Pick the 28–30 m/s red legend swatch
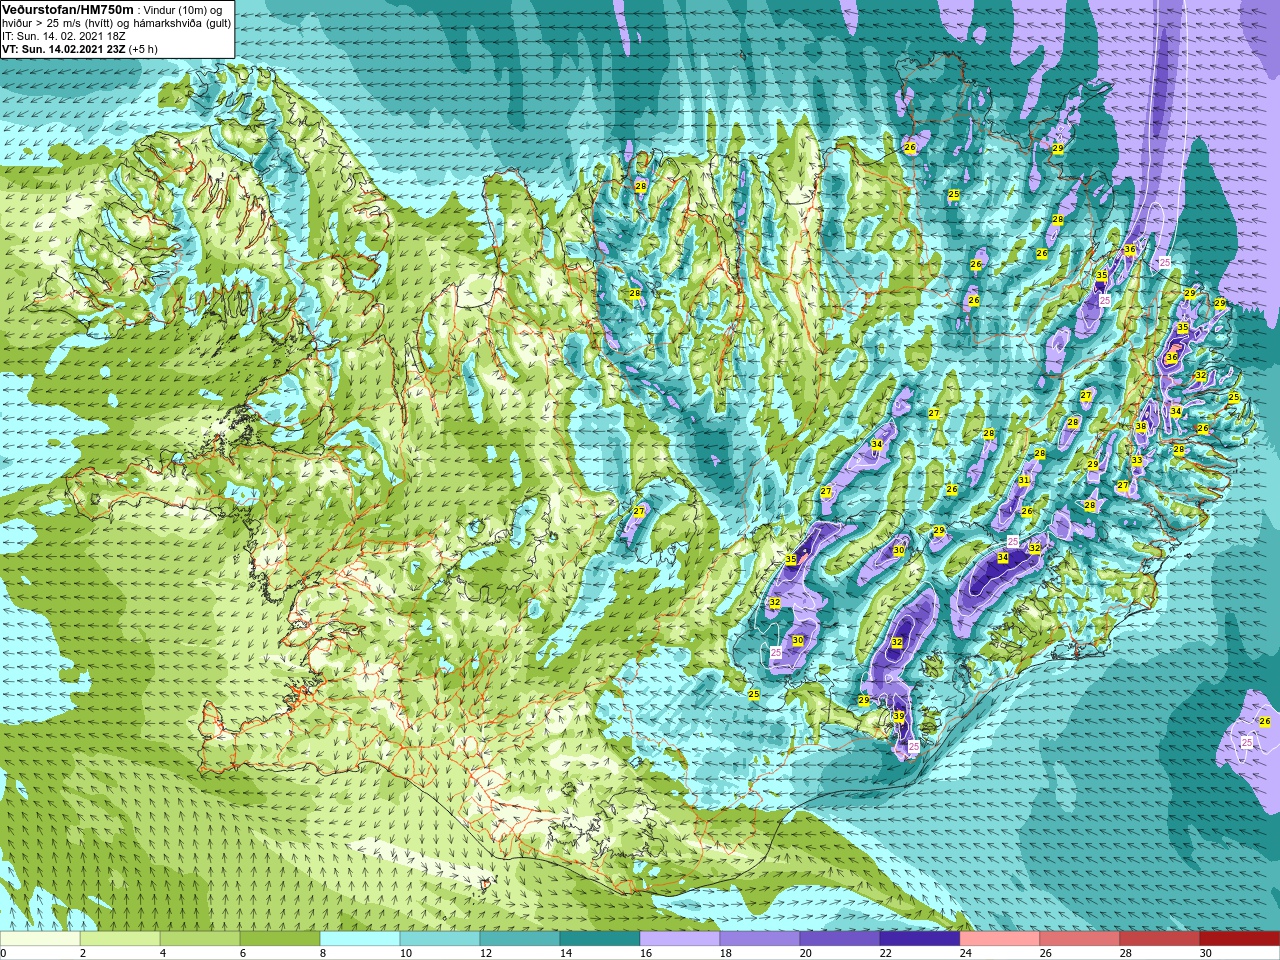The image size is (1280, 960). tap(1160, 939)
